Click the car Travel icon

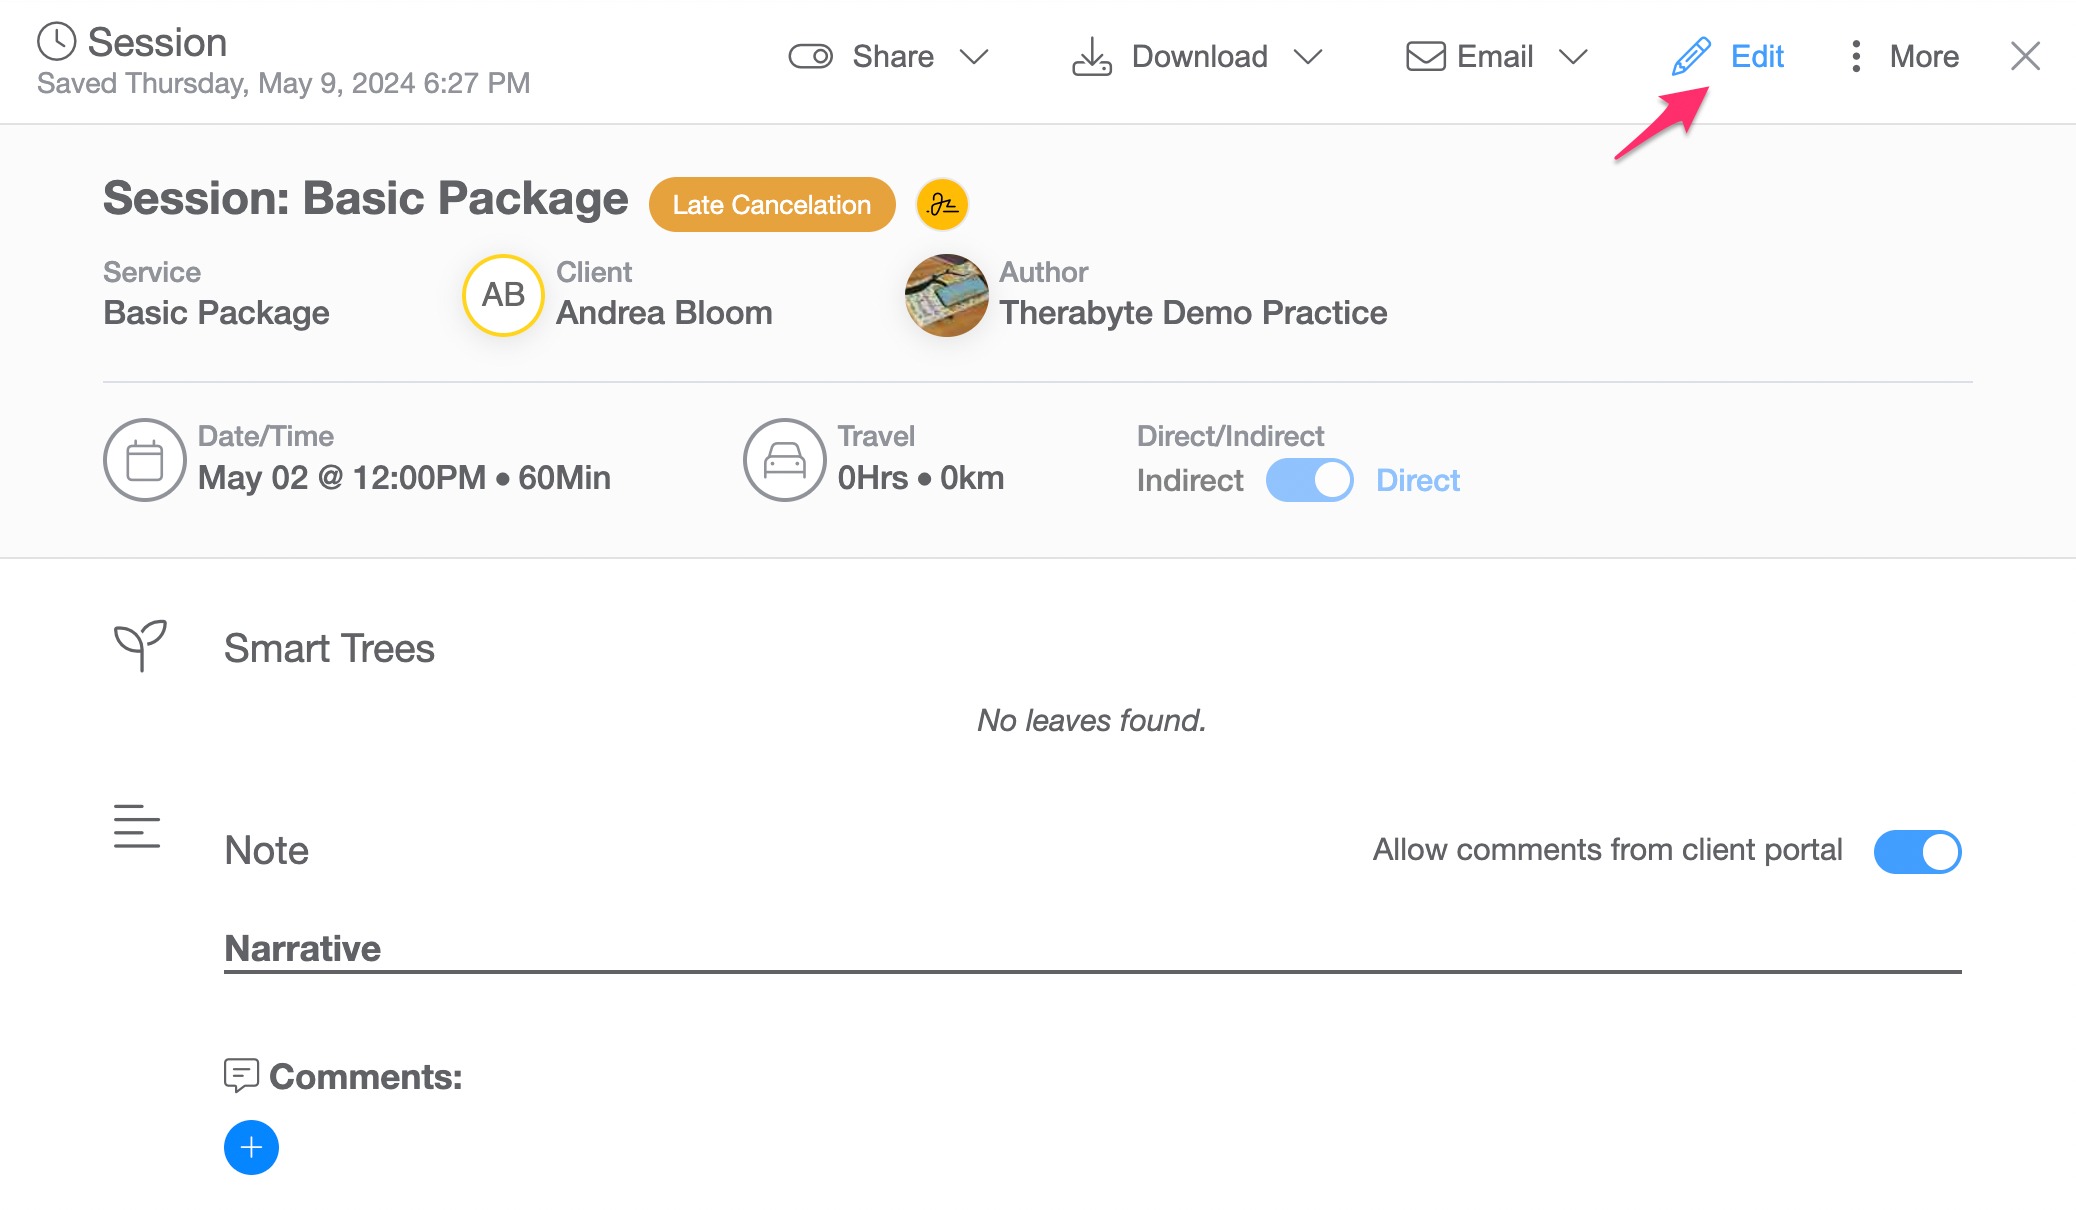point(785,460)
